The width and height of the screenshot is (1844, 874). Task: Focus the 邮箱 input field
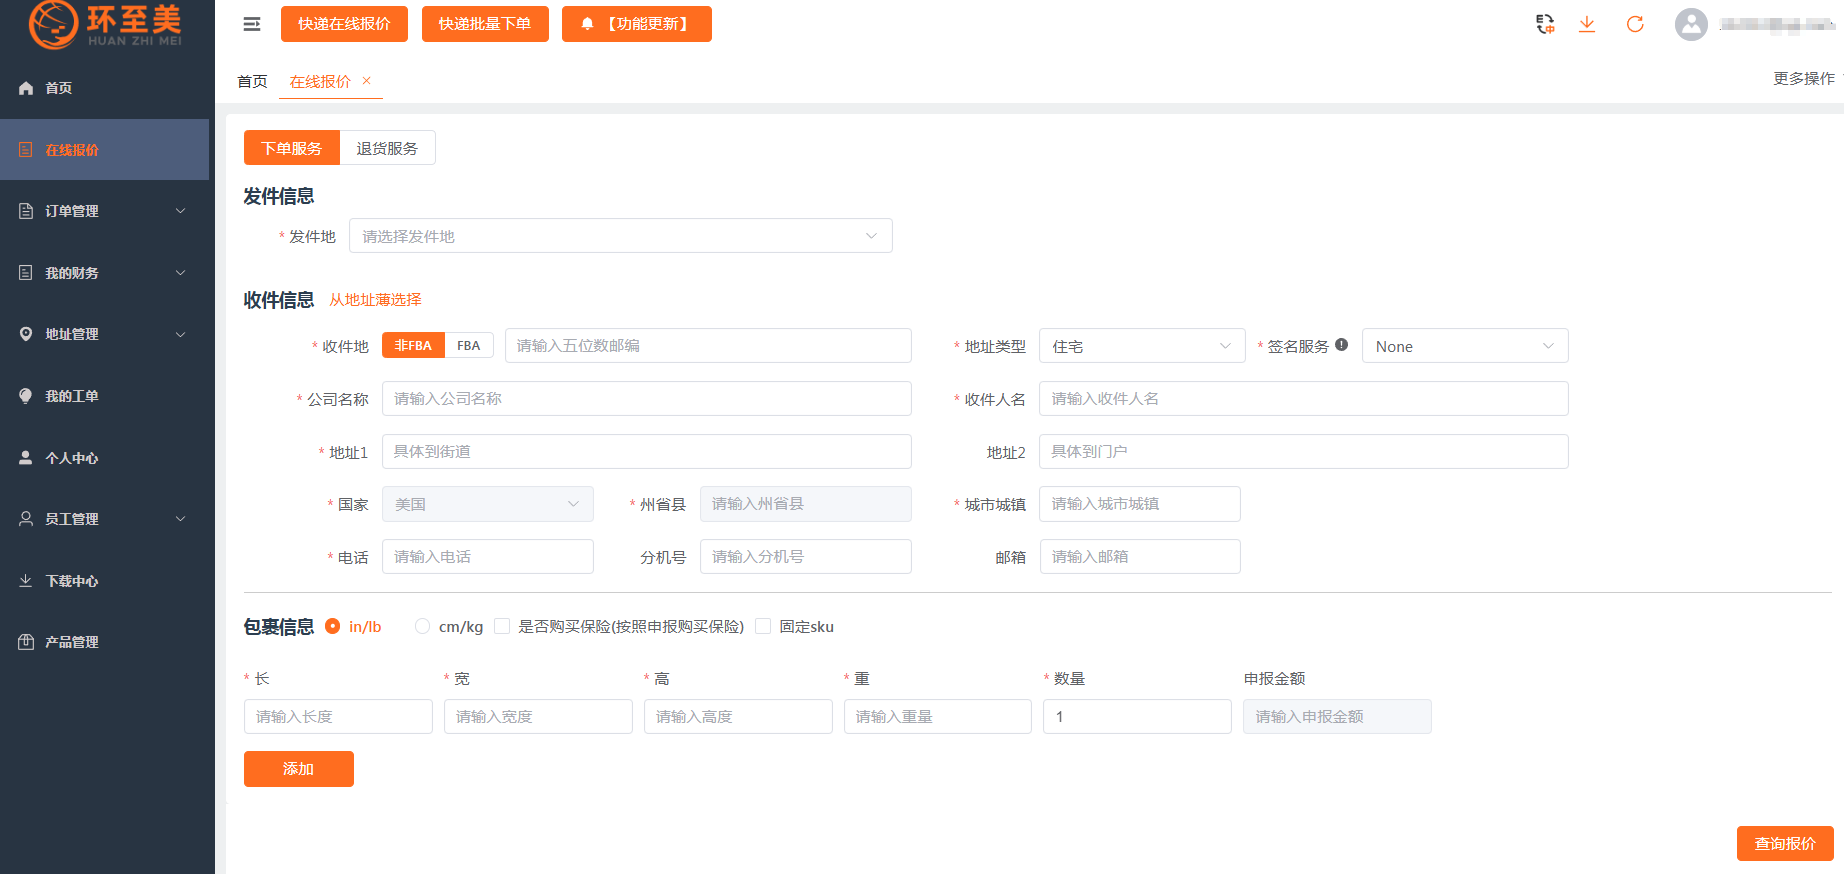1140,556
